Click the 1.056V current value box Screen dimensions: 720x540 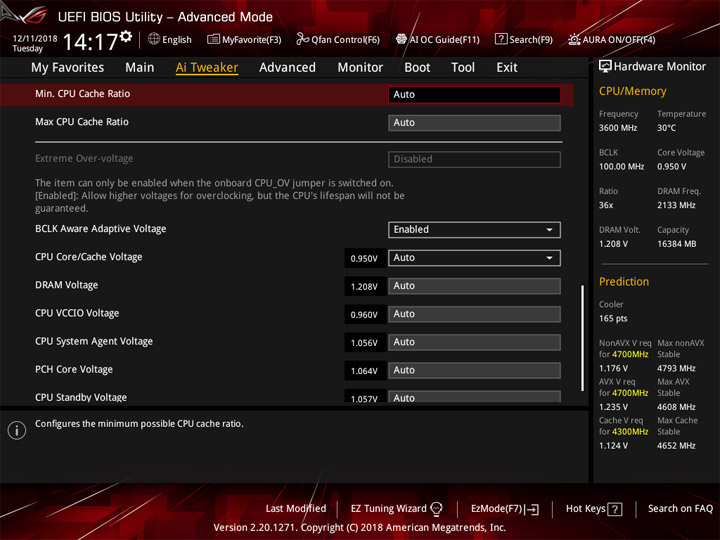365,343
